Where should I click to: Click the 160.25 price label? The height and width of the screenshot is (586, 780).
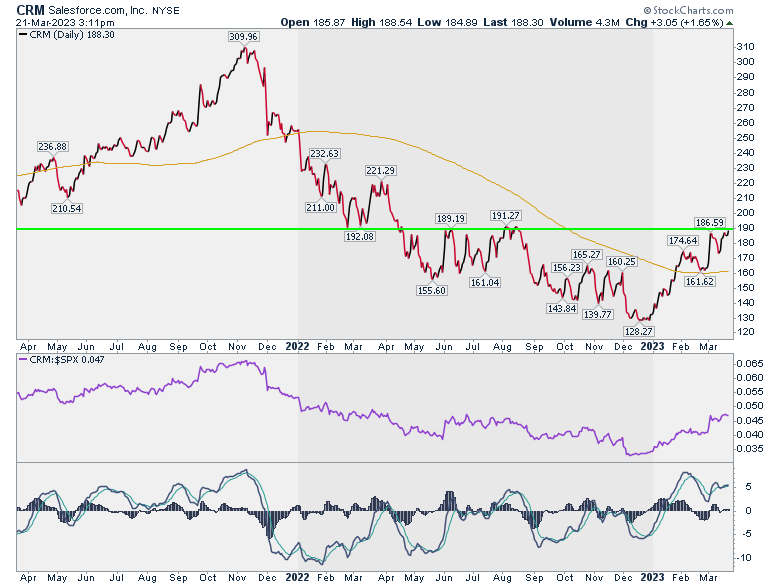tap(621, 262)
